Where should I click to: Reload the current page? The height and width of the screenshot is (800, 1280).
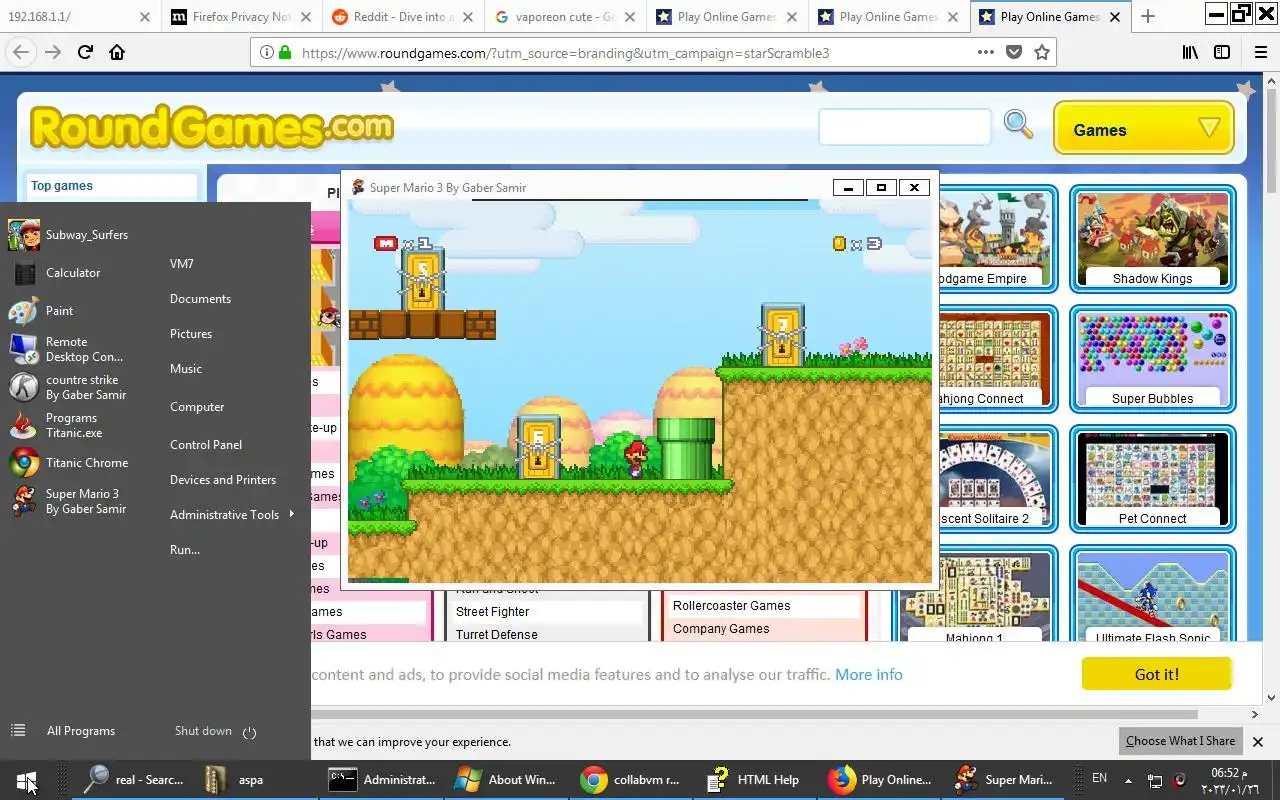coord(85,53)
